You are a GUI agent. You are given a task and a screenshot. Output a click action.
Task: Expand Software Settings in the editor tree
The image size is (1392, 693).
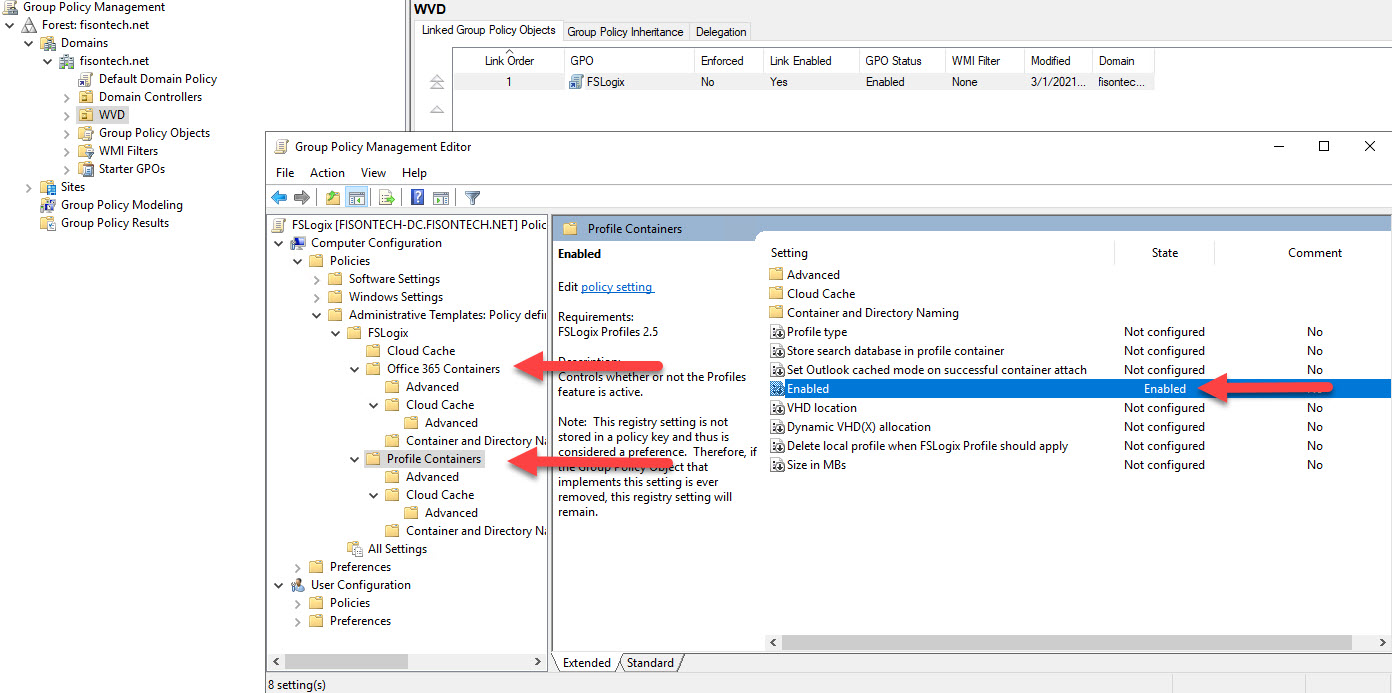[x=317, y=279]
